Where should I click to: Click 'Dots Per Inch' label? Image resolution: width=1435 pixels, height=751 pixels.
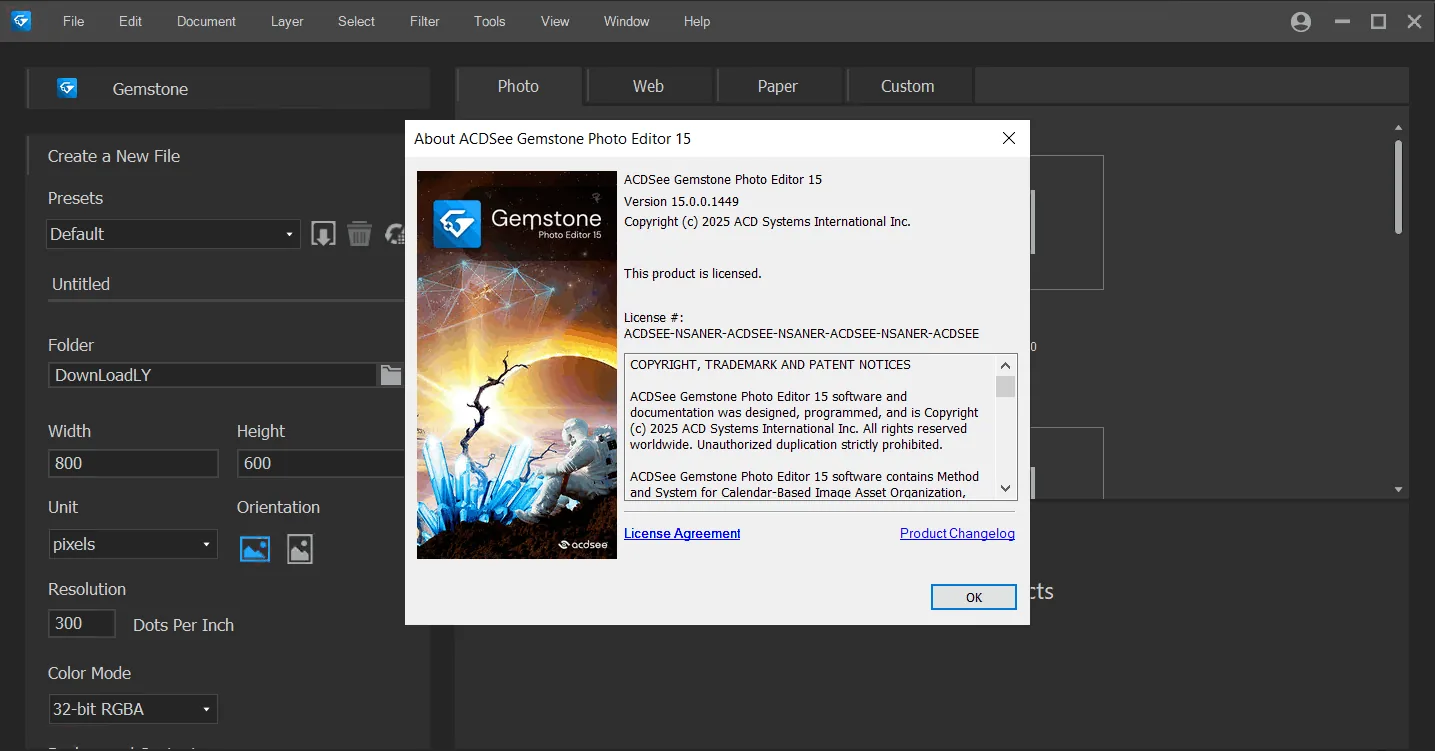pos(184,625)
